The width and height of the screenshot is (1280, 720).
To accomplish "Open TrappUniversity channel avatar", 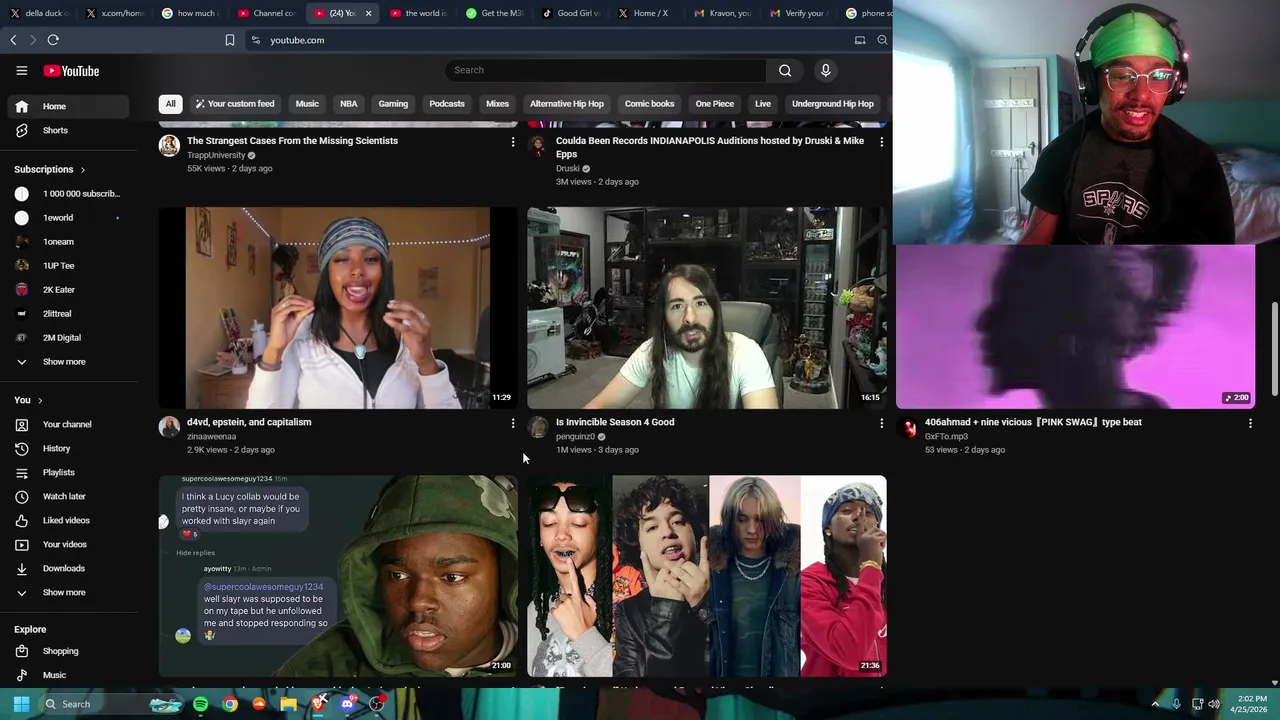I will pos(169,147).
